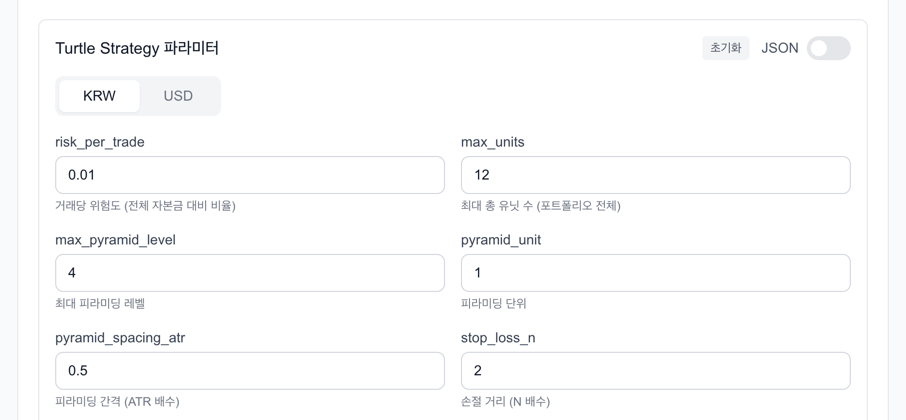Switch to the USD tab
Viewport: 906px width, 420px height.
pyautogui.click(x=178, y=96)
